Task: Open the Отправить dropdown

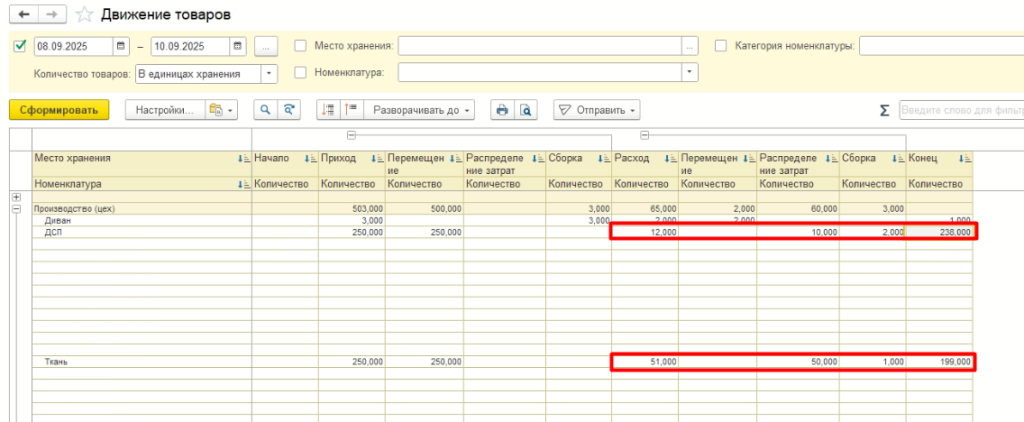Action: coord(597,110)
